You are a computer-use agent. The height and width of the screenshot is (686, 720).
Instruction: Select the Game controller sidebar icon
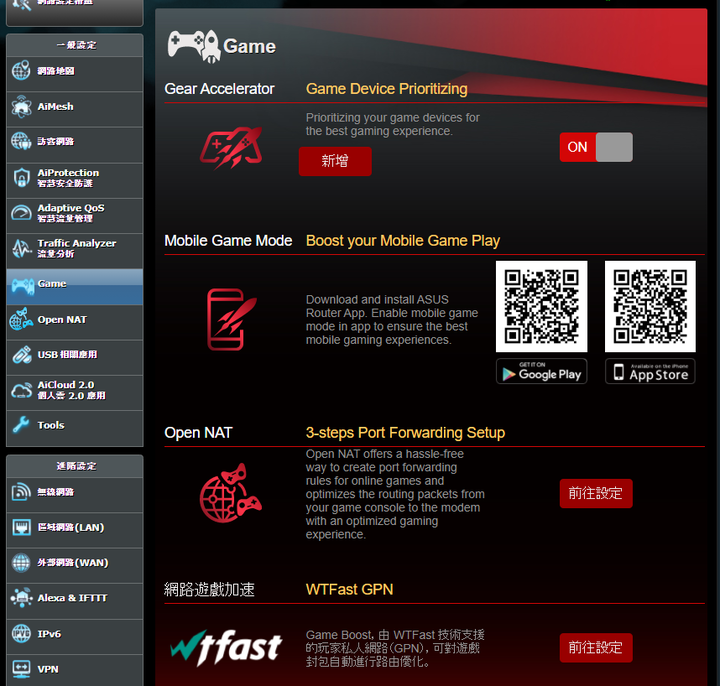22,286
